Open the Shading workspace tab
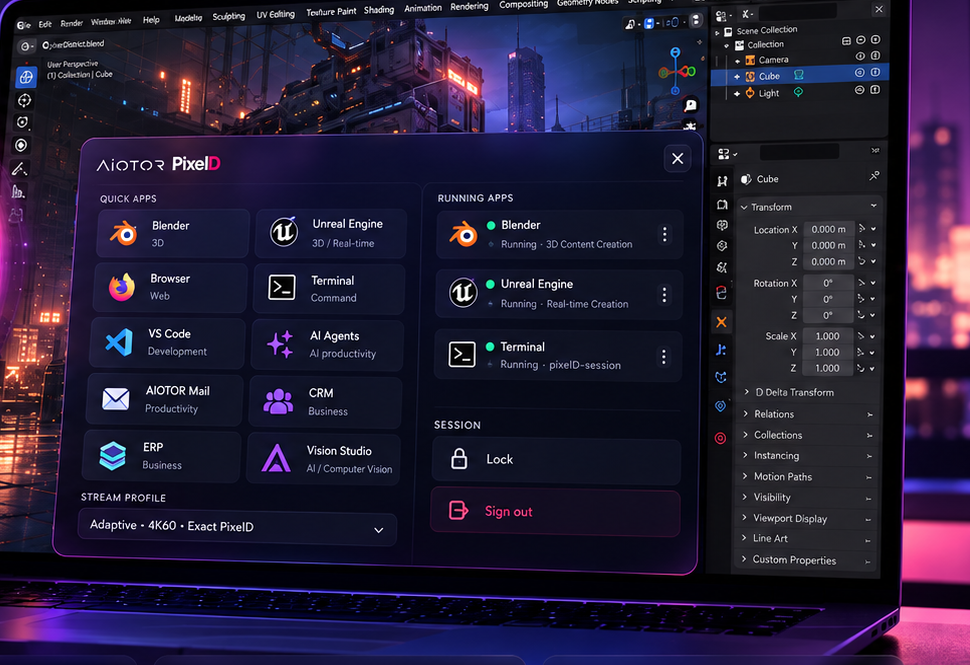The height and width of the screenshot is (665, 970). 379,10
